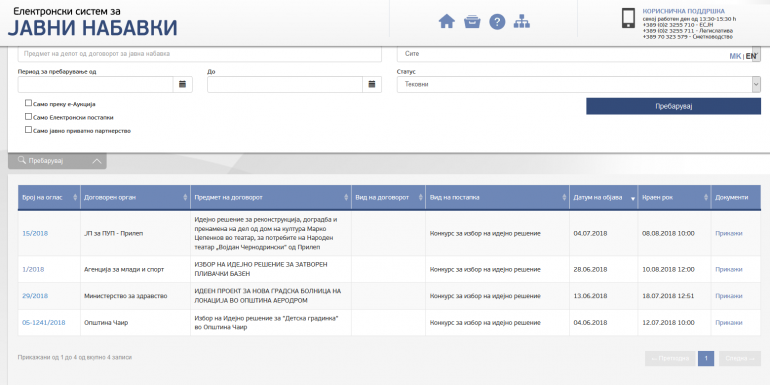Go to previous page 'Претходна'
The image size is (770, 385).
[x=670, y=358]
